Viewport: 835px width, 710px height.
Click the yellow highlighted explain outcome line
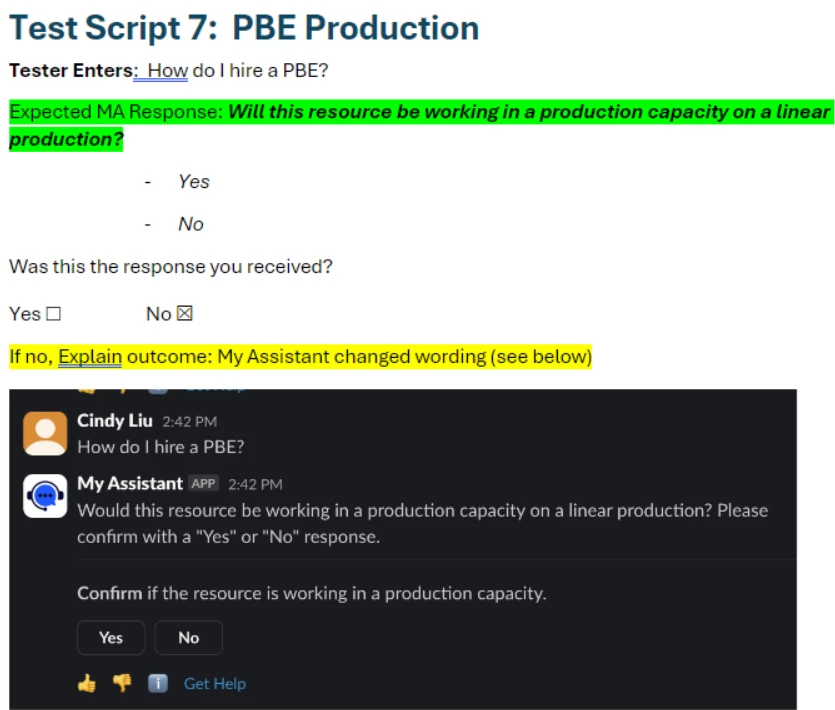click(x=300, y=356)
